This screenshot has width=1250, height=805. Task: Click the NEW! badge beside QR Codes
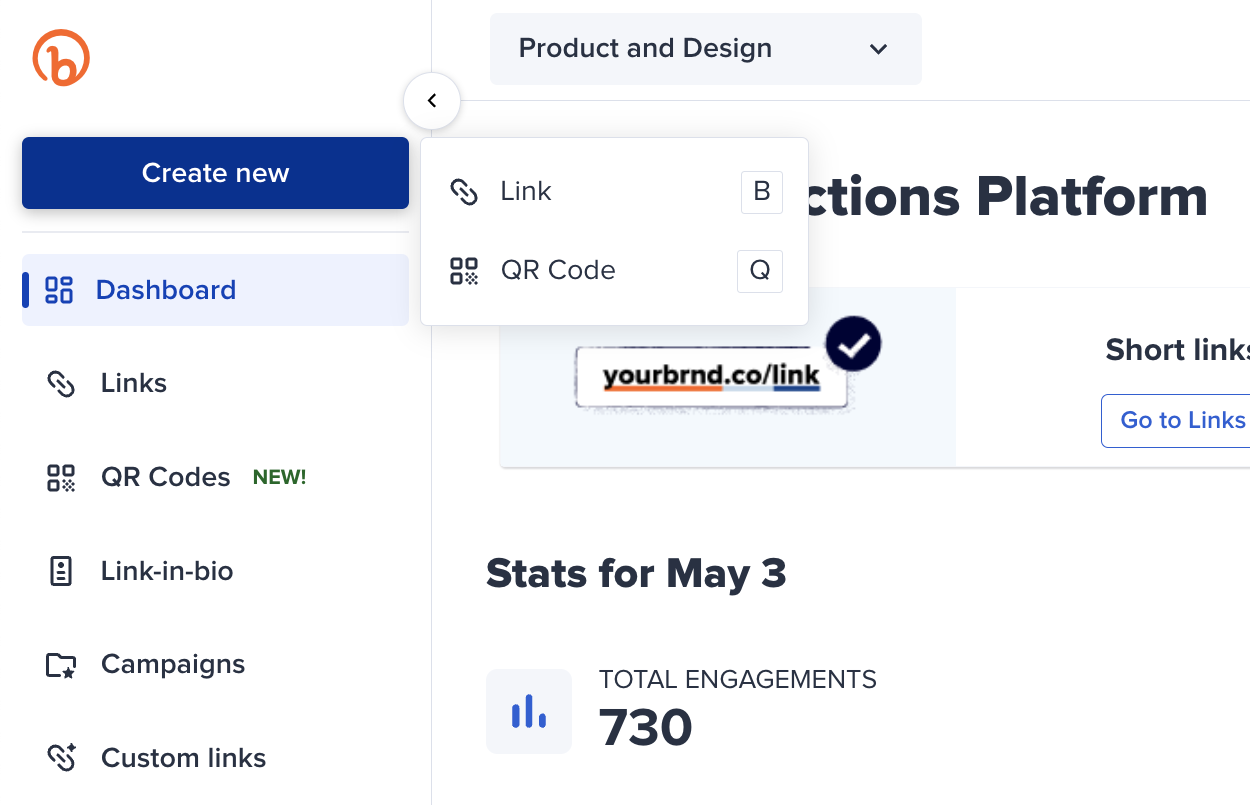tap(280, 478)
